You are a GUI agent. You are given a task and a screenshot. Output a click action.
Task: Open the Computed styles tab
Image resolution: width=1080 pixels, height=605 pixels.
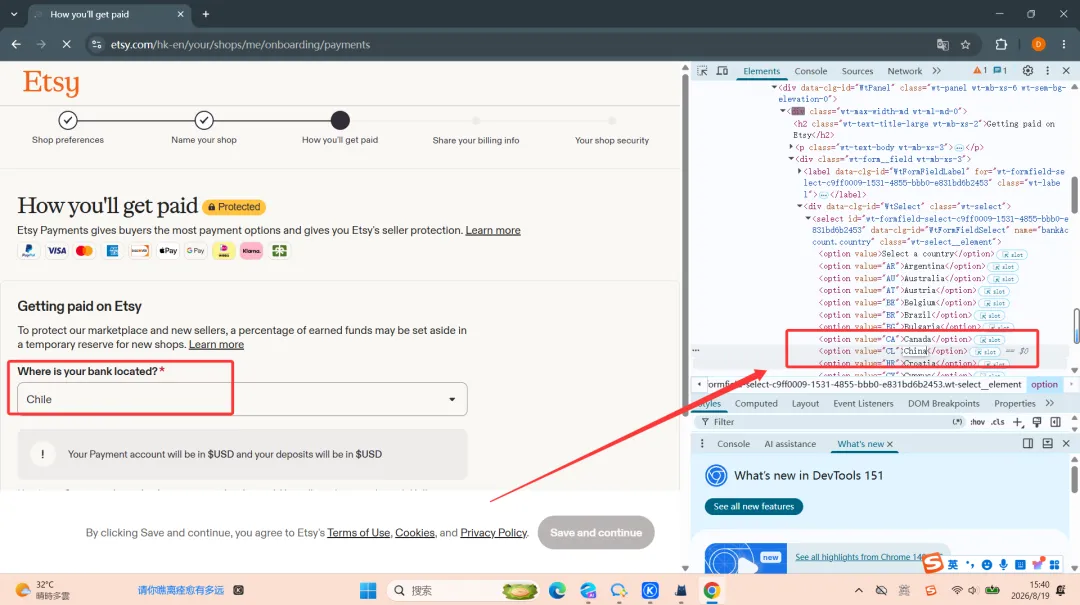coord(756,404)
